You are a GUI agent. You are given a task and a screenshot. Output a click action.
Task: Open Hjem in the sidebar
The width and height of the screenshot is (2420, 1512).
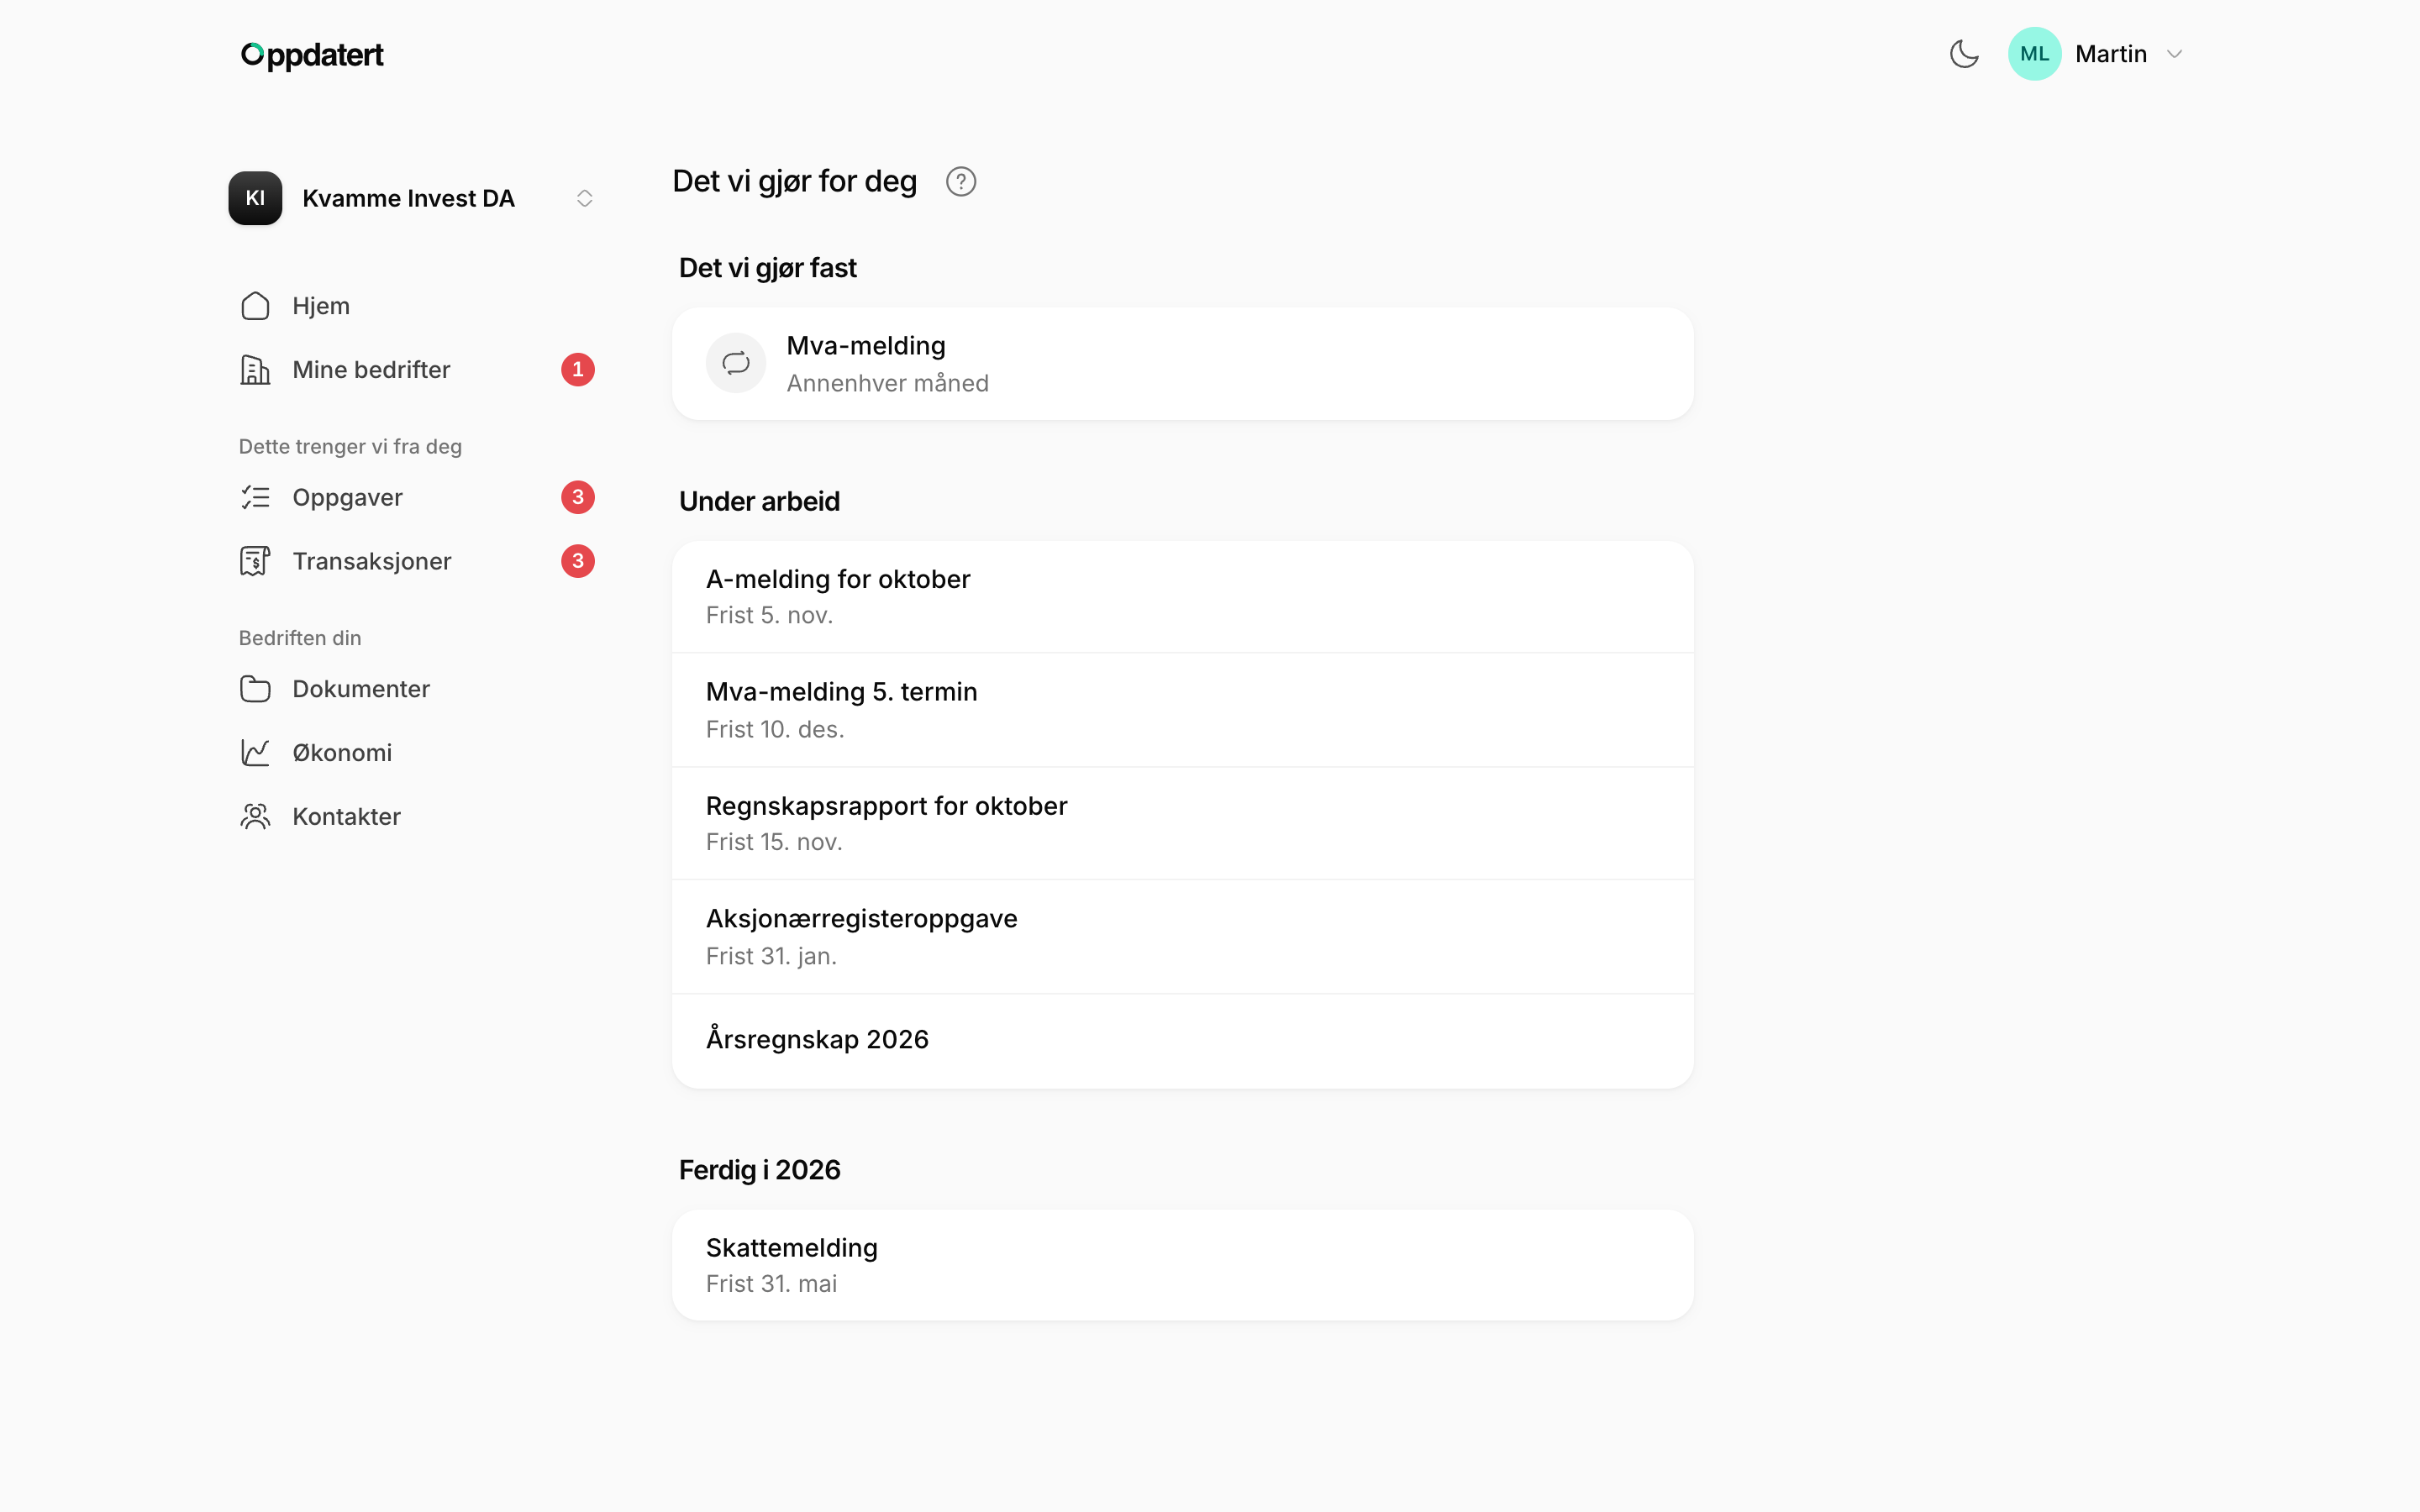tap(417, 306)
